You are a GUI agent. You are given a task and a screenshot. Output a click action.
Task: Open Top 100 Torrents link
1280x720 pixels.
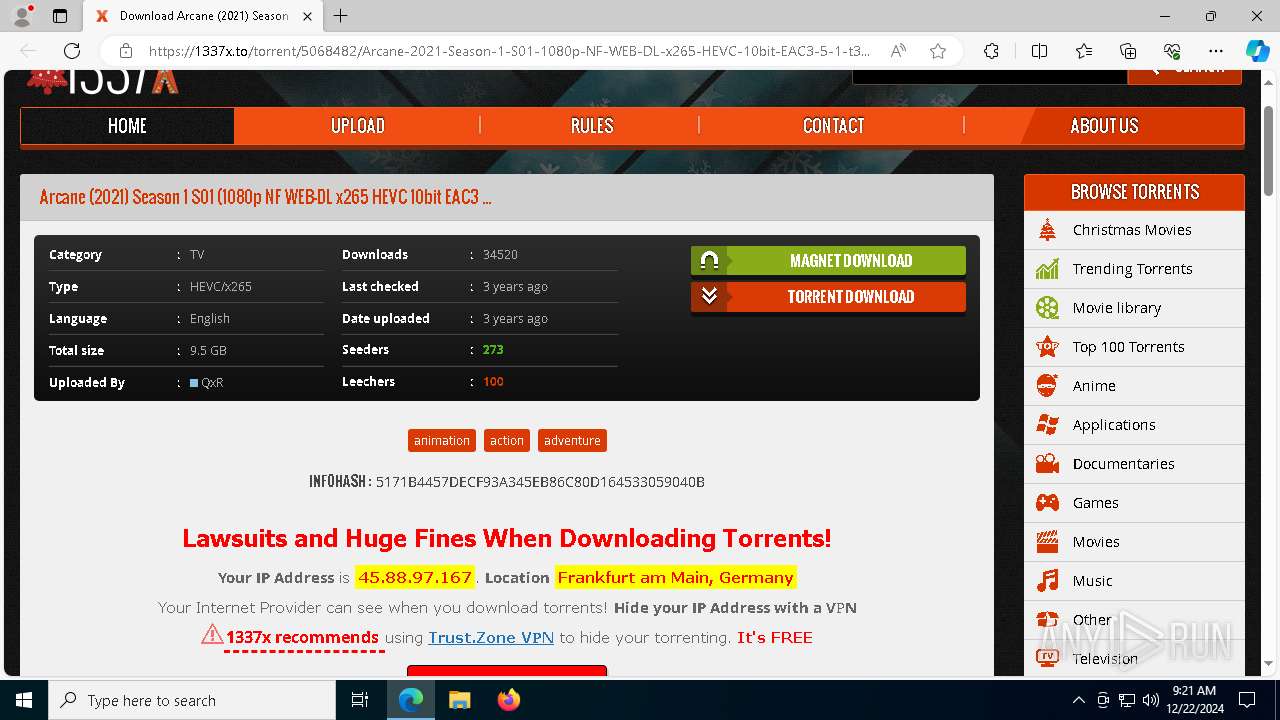(x=1129, y=347)
